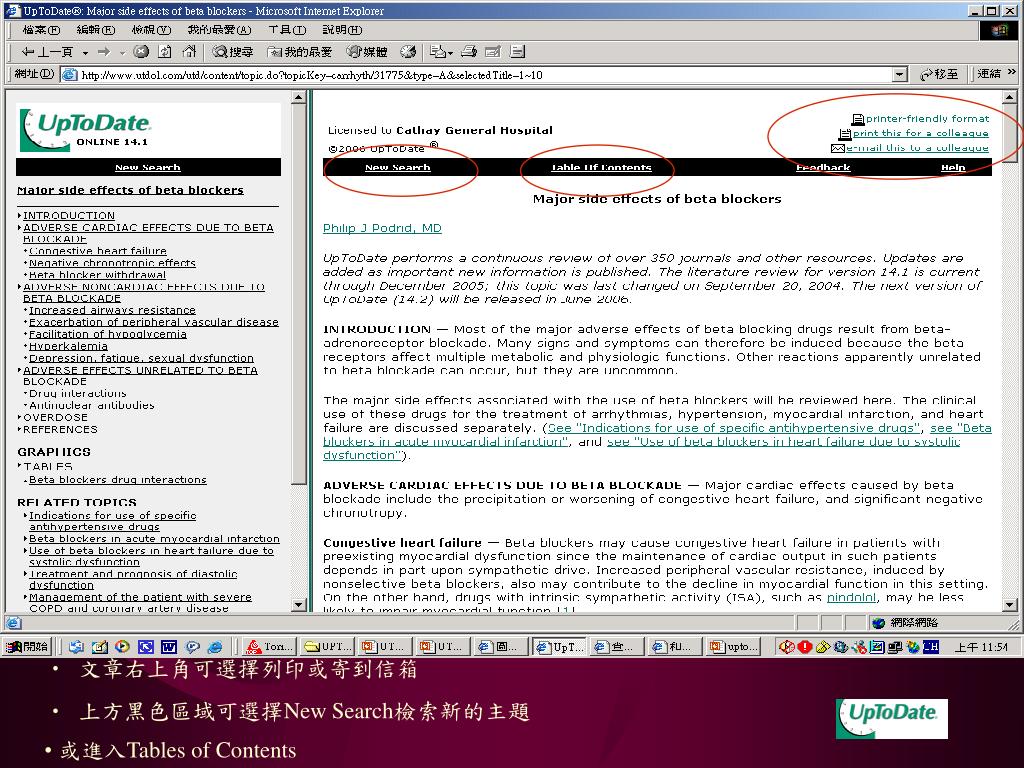The height and width of the screenshot is (768, 1024).
Task: Open Indications for use of specific antihypertensive drugs in article
Action: click(734, 428)
